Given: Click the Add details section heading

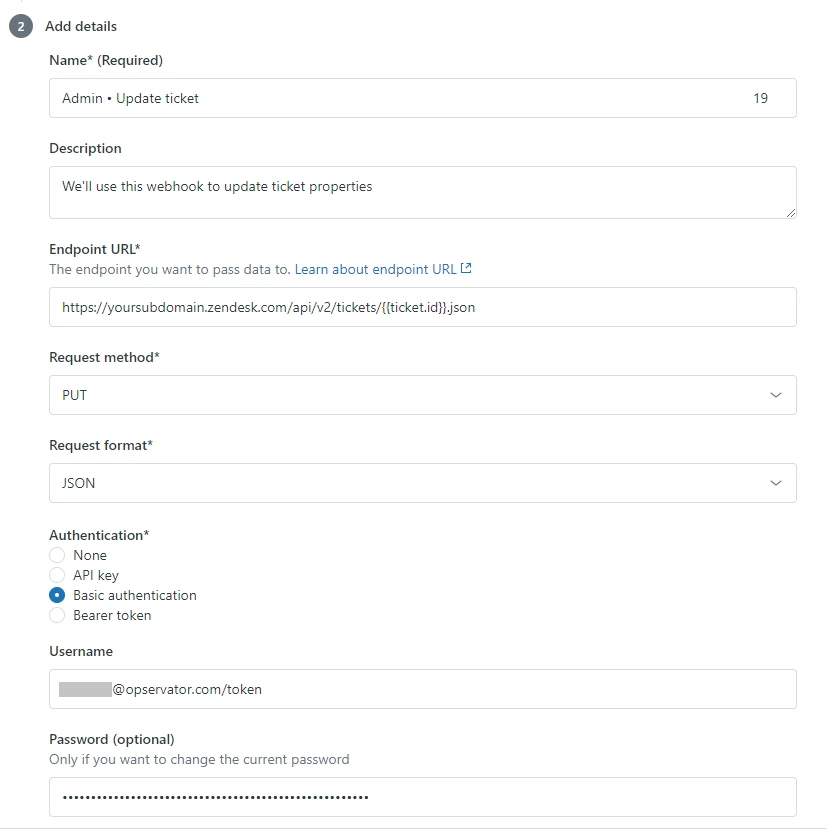Looking at the screenshot, I should 81,26.
